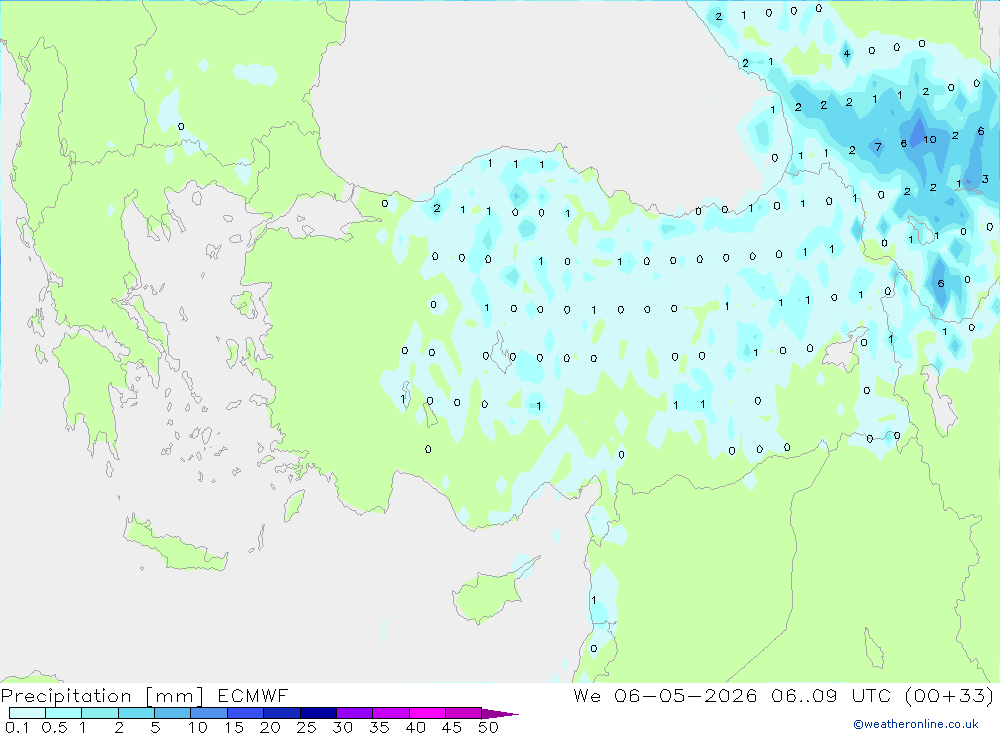Click the 45–50 mm legend swatch
The width and height of the screenshot is (1000, 733).
pos(463,713)
